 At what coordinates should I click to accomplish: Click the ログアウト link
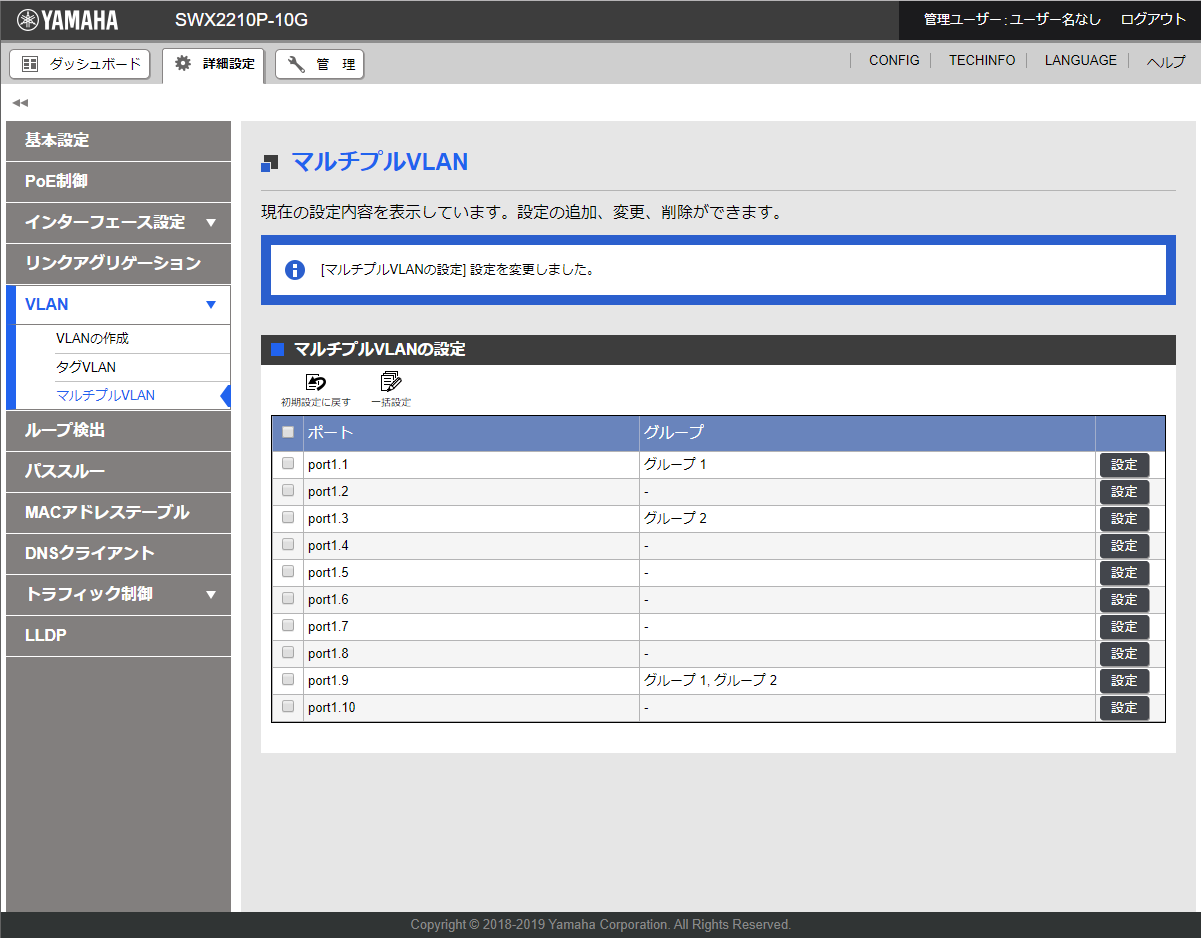pos(1153,19)
